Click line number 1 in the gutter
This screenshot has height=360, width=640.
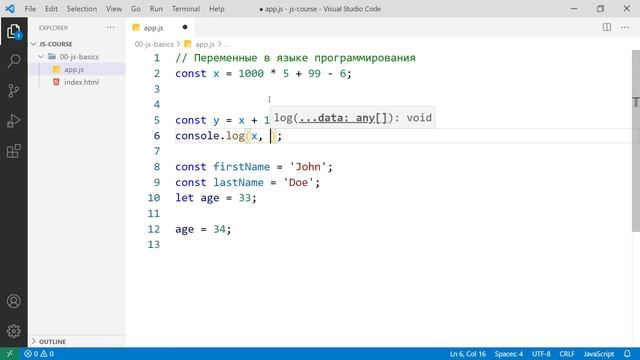157,58
